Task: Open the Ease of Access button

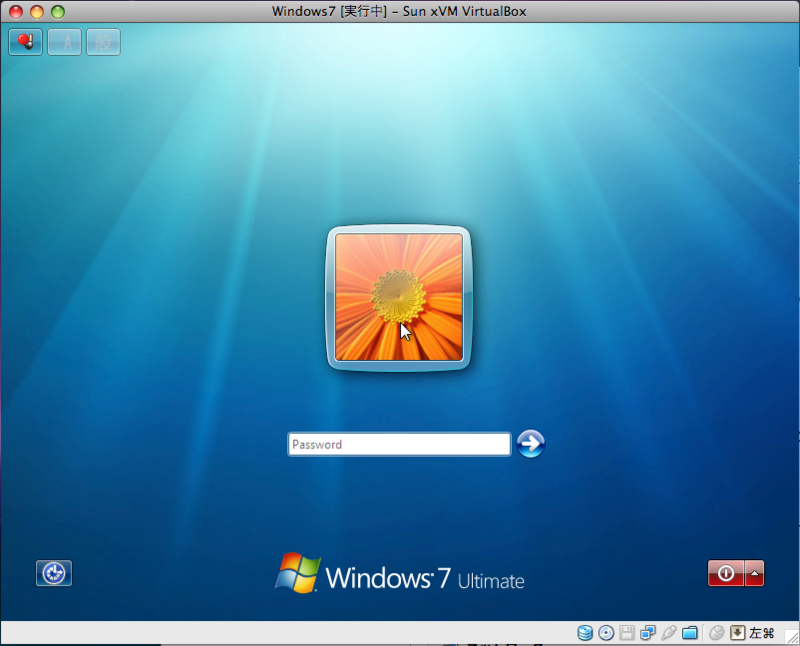Action: click(54, 573)
